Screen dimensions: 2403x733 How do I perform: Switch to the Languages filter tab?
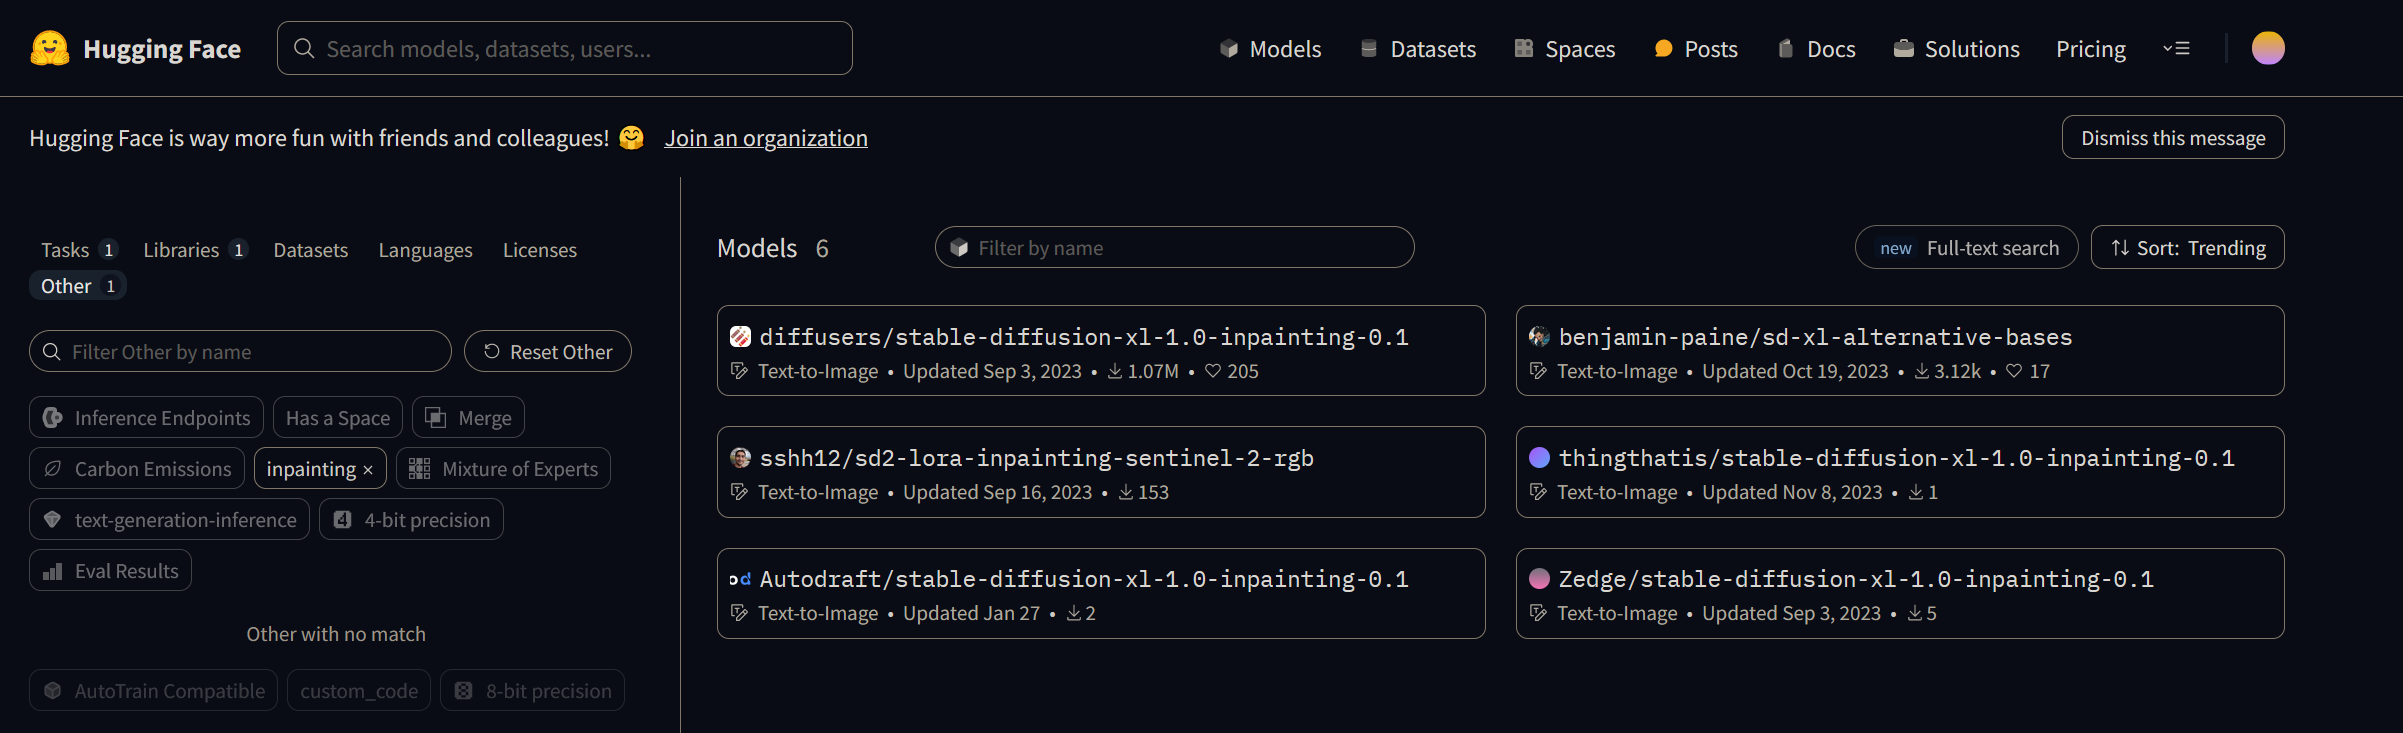tap(425, 250)
